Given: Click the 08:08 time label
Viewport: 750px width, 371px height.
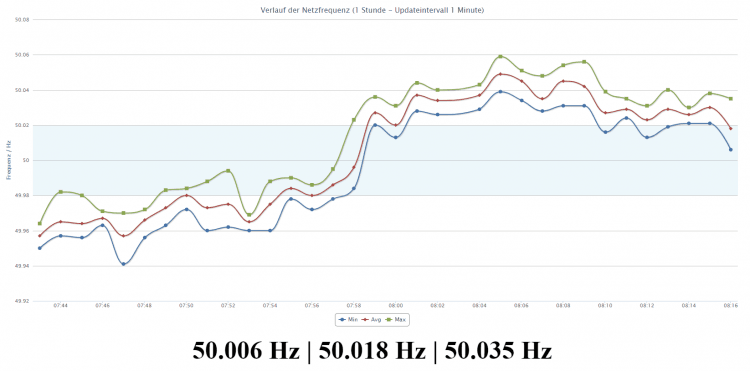Looking at the screenshot, I should [563, 305].
